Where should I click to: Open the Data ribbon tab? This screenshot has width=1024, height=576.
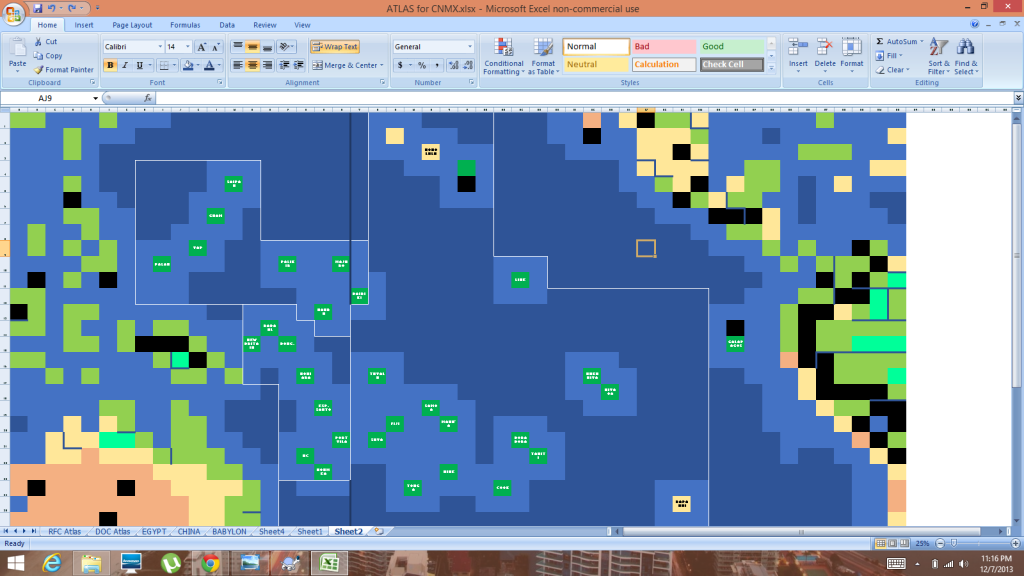tap(227, 25)
